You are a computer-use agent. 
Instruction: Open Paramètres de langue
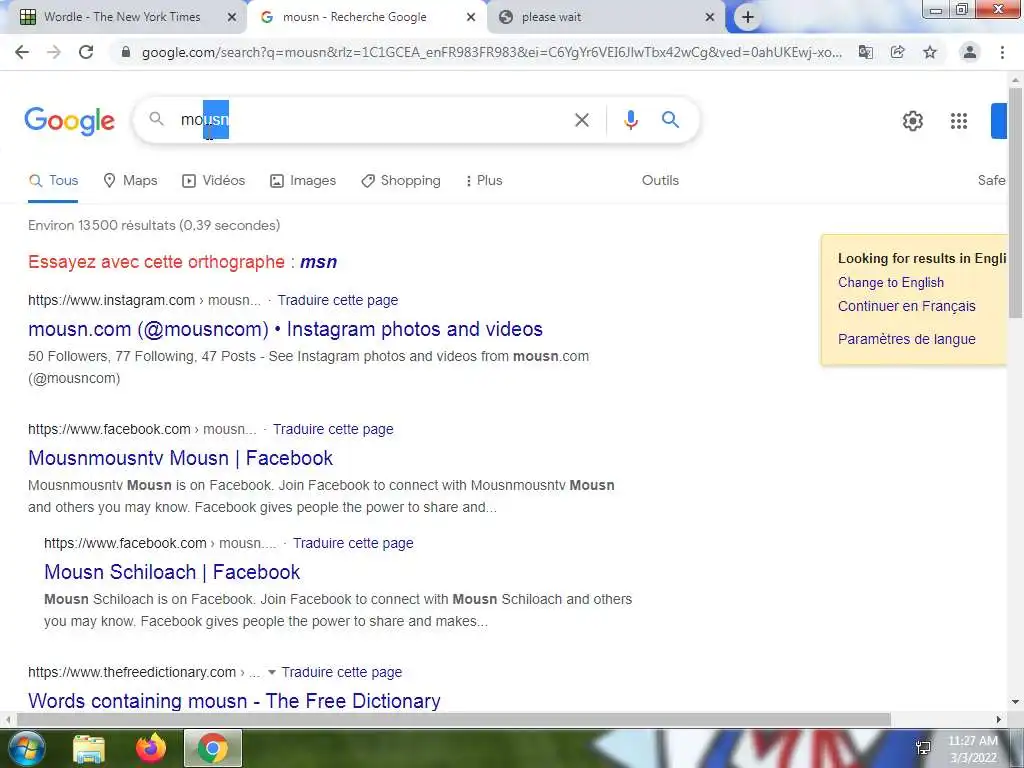[906, 339]
